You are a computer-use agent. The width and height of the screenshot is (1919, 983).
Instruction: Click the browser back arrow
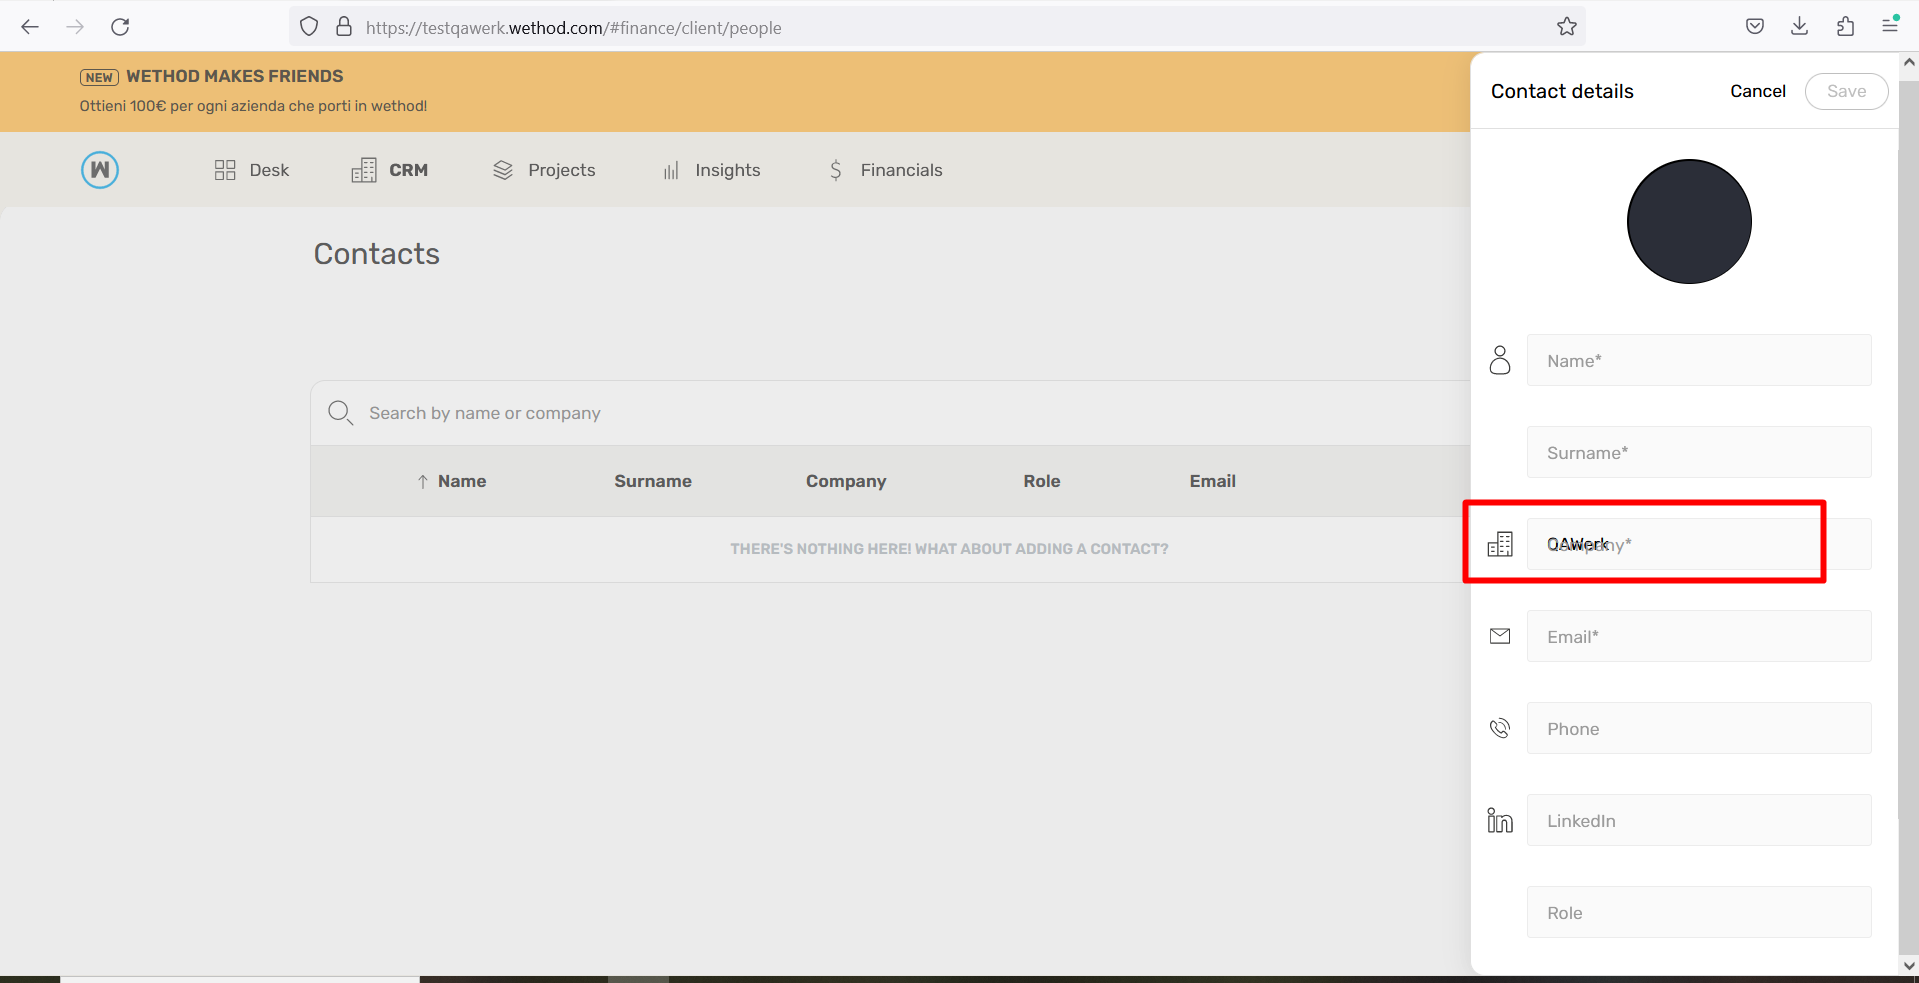pos(30,27)
